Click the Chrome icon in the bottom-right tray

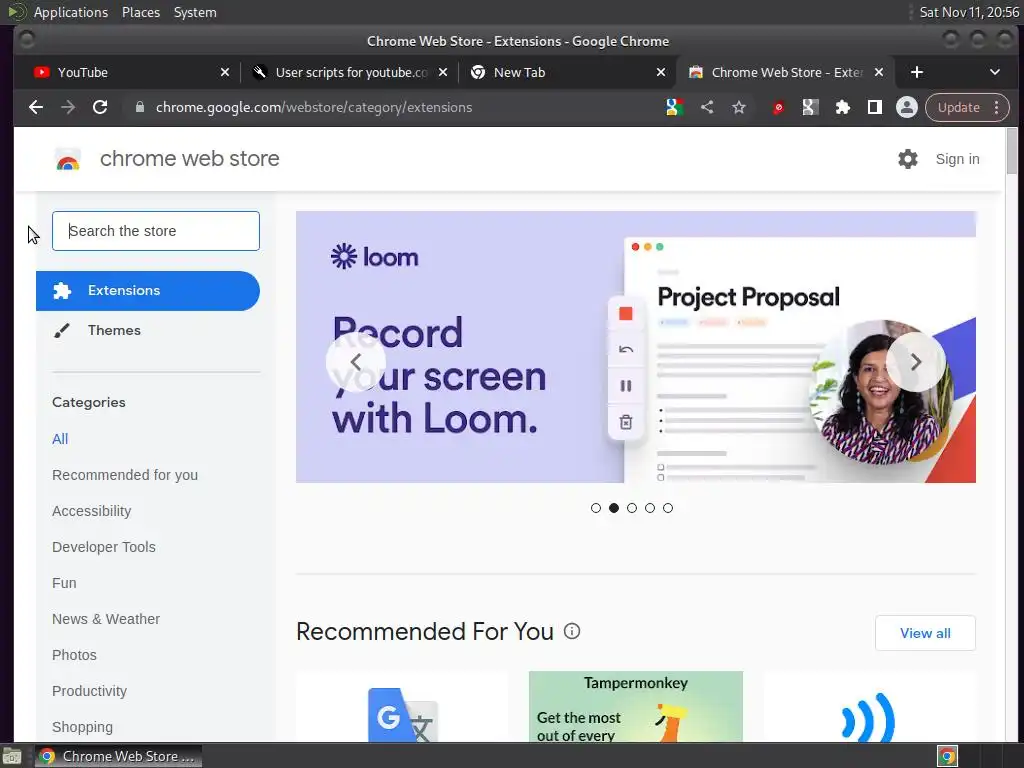(x=948, y=757)
